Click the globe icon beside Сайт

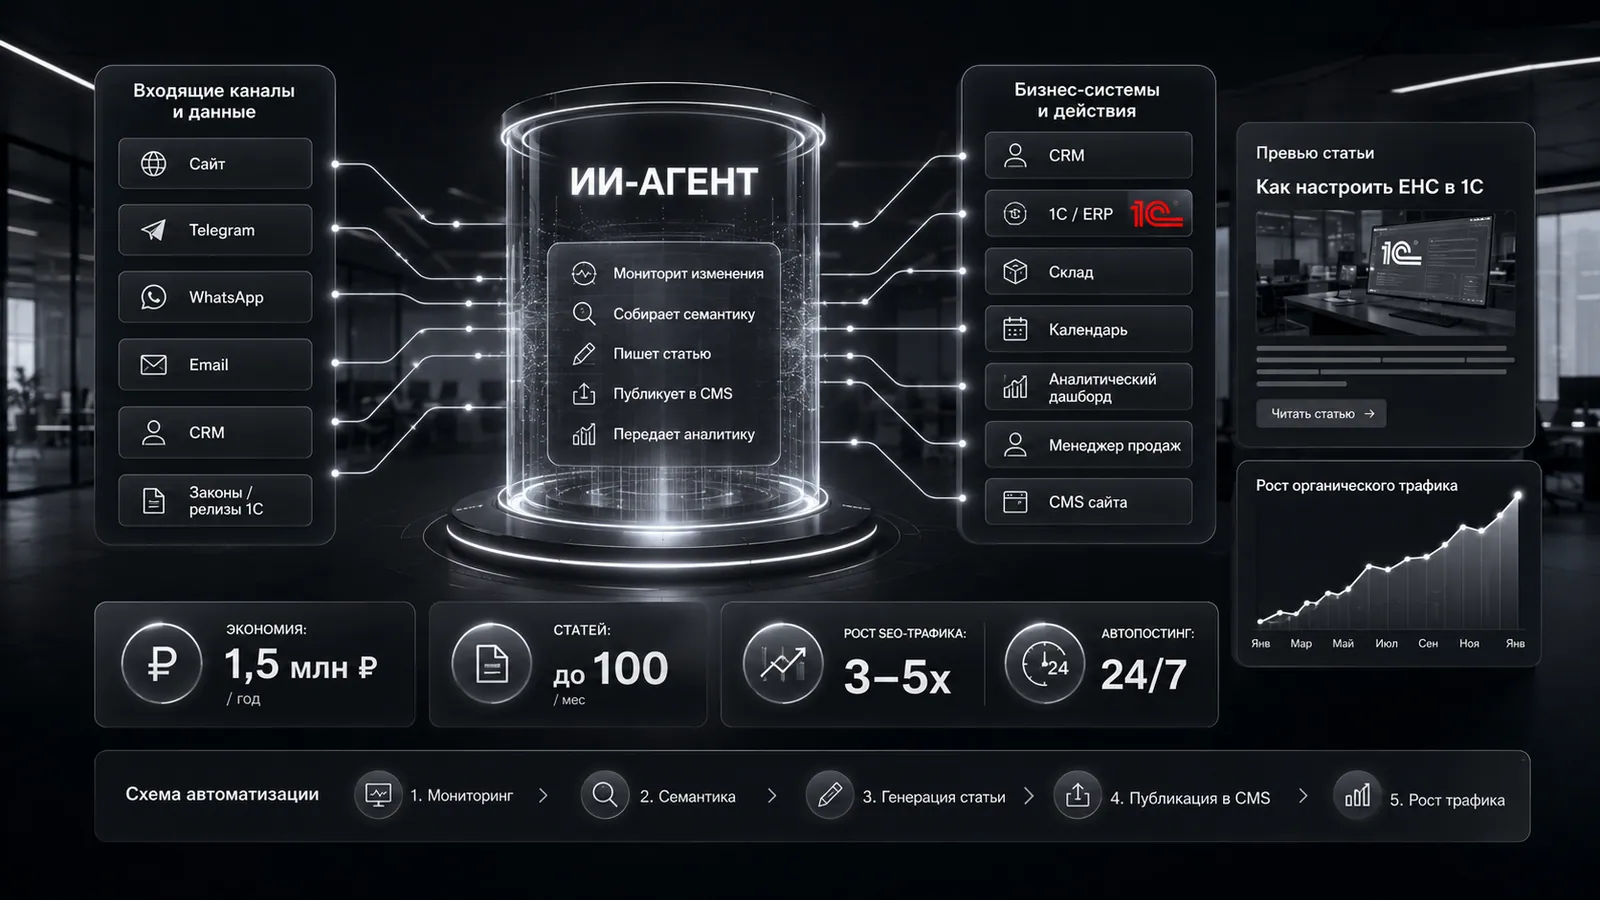tap(154, 164)
